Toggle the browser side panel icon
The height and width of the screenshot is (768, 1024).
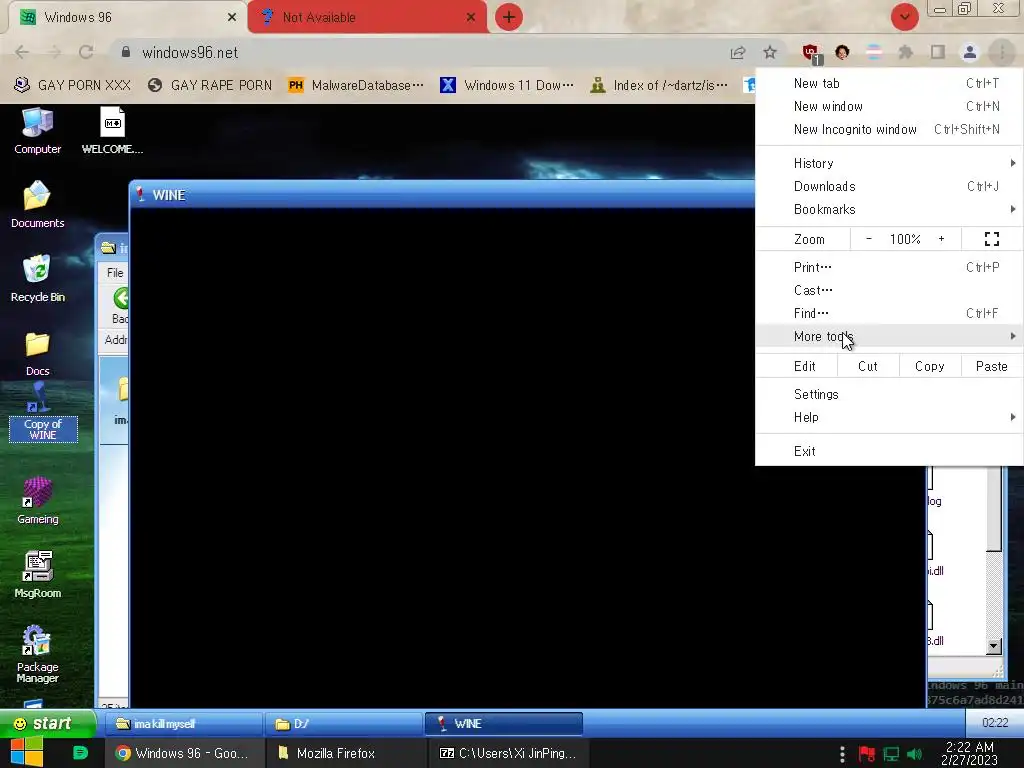coord(938,52)
